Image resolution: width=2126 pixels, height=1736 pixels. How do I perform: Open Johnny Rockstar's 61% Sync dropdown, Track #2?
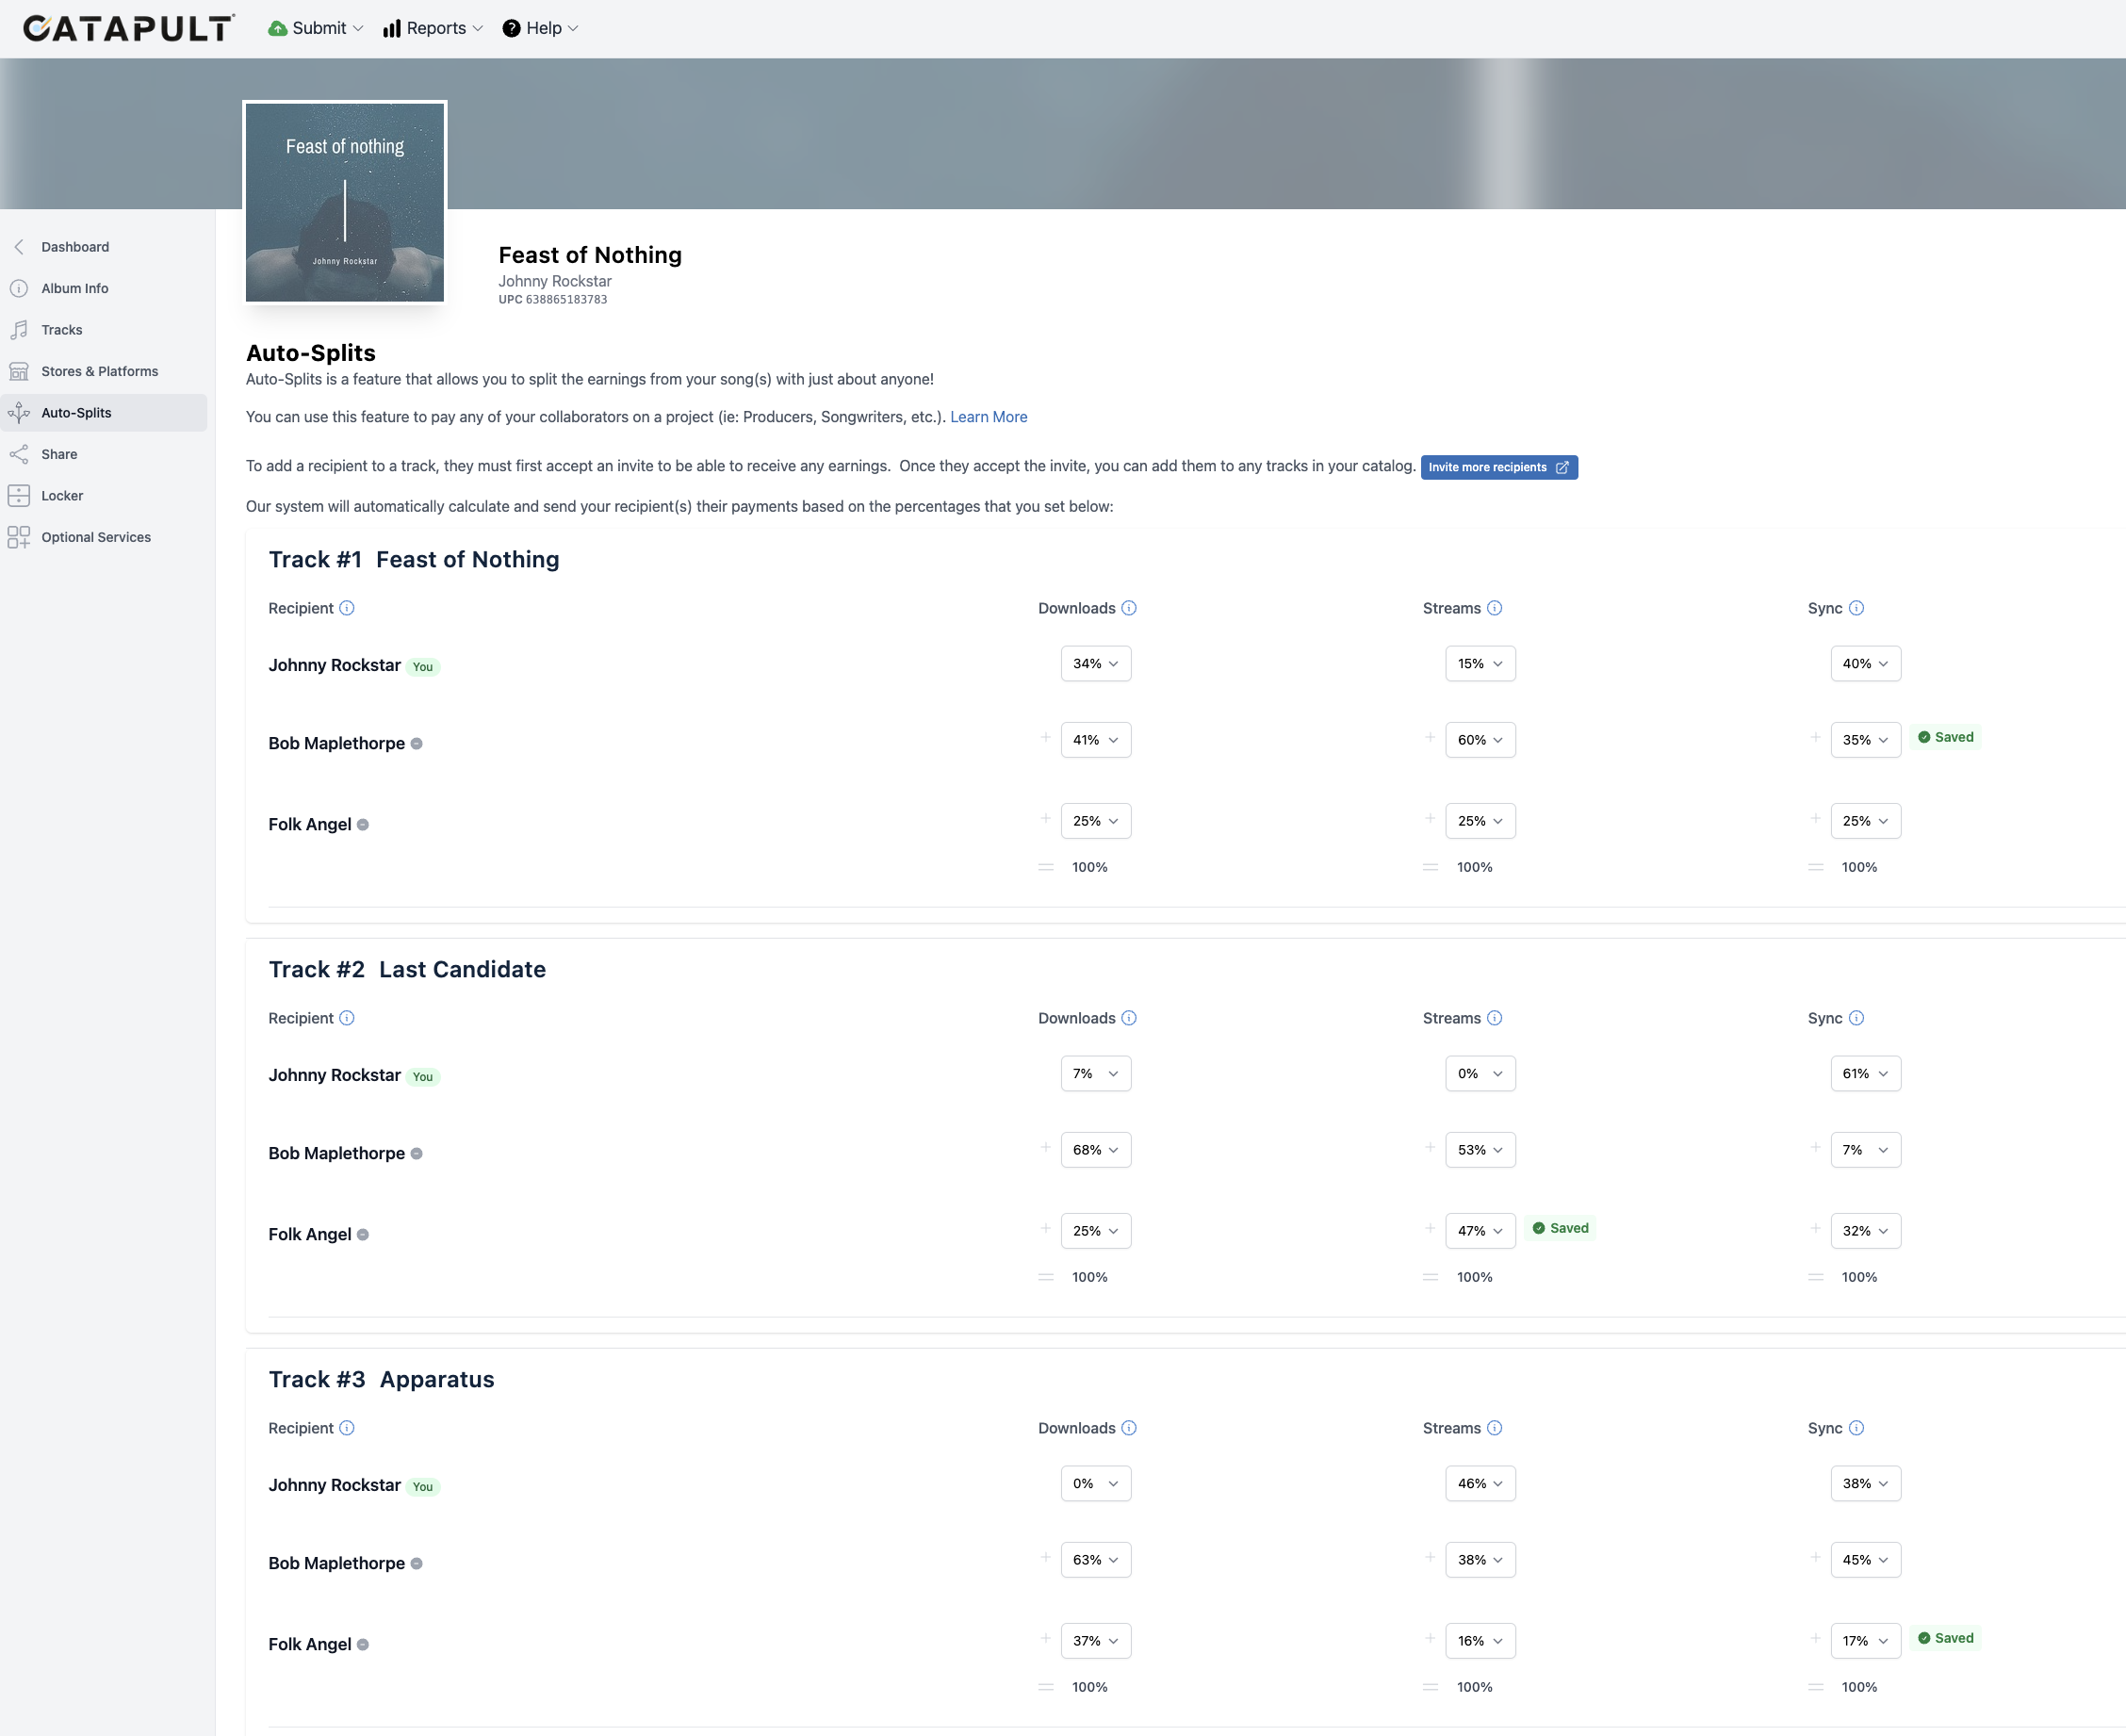[x=1866, y=1074]
